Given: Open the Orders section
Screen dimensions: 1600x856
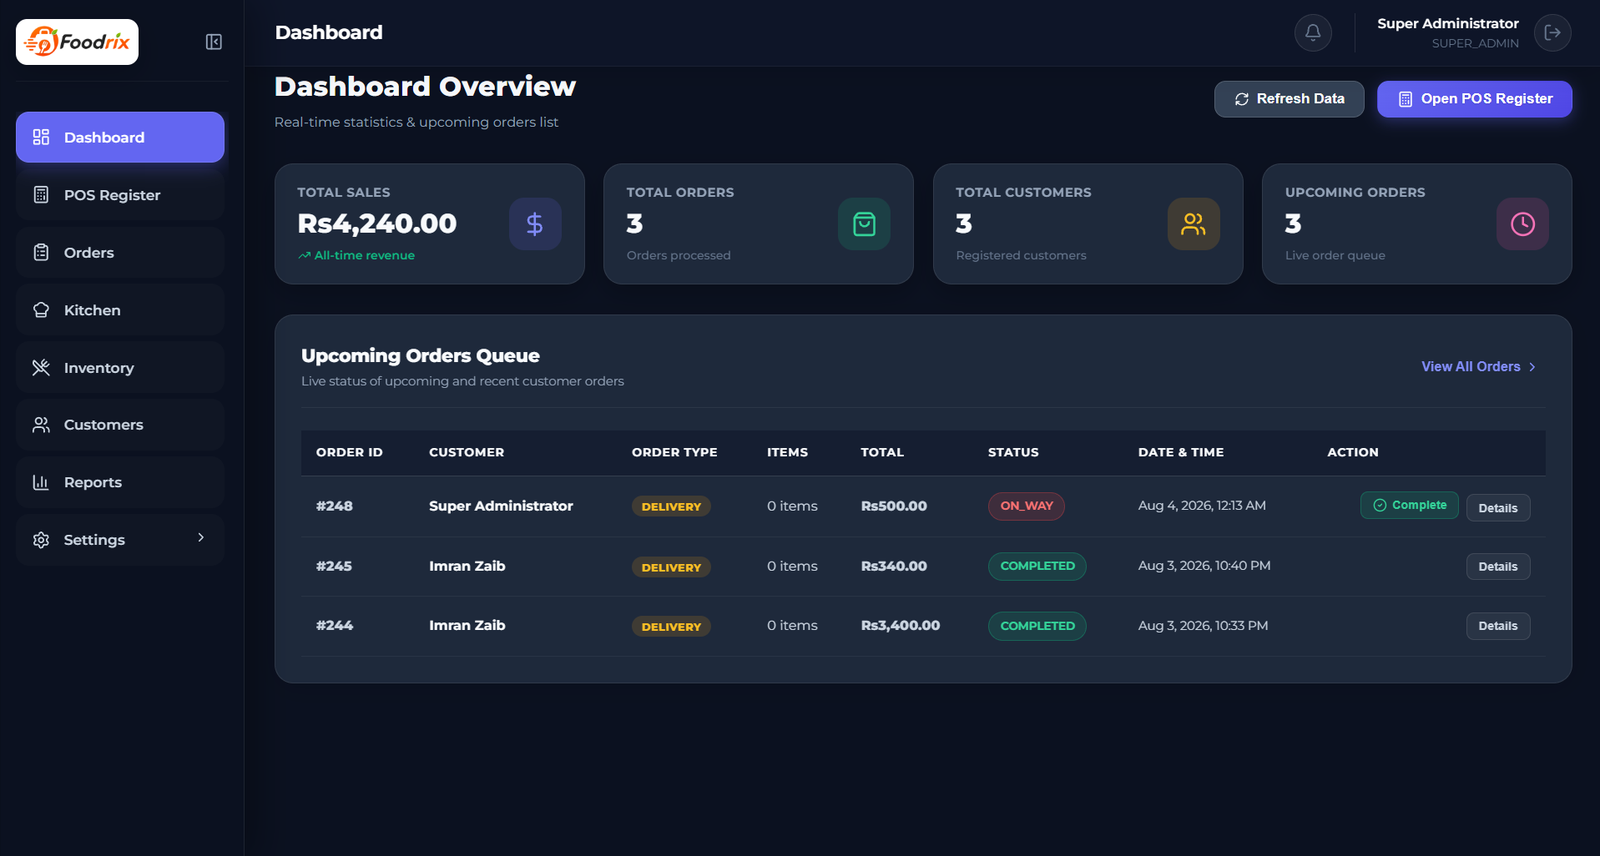Looking at the screenshot, I should [x=120, y=252].
